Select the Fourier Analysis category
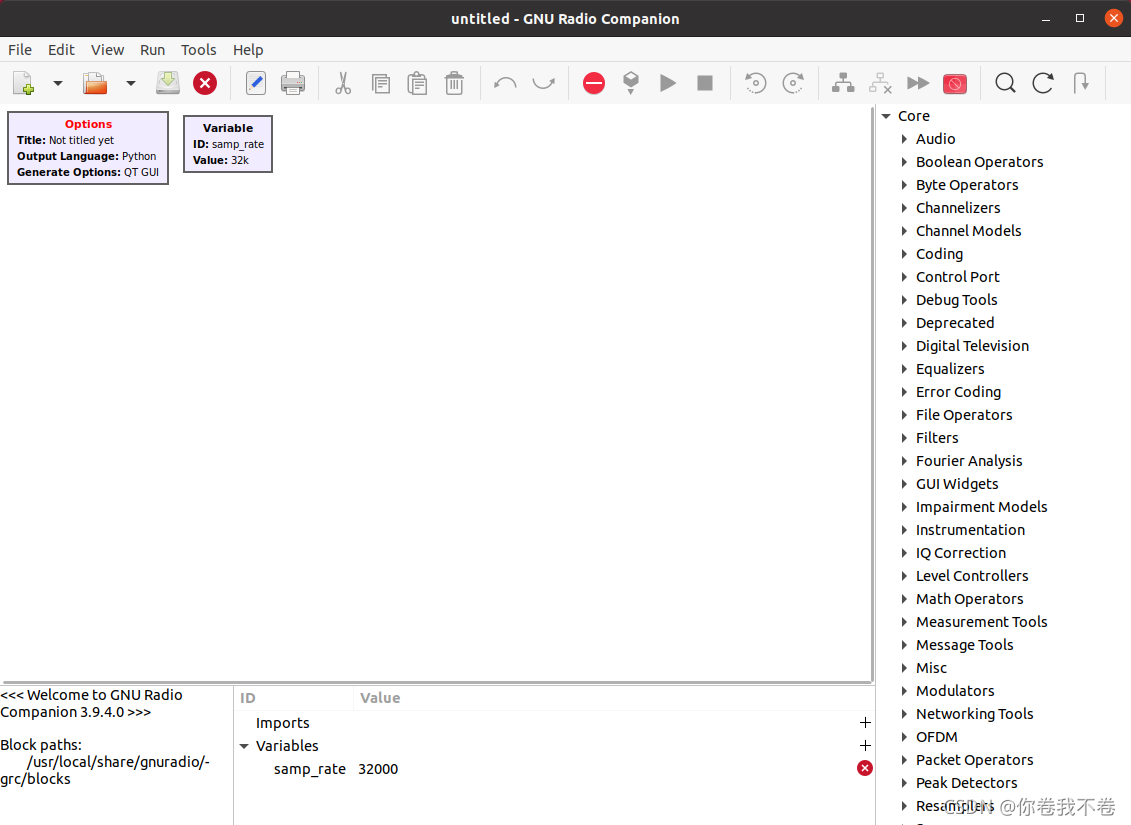The image size is (1131, 825). tap(969, 461)
